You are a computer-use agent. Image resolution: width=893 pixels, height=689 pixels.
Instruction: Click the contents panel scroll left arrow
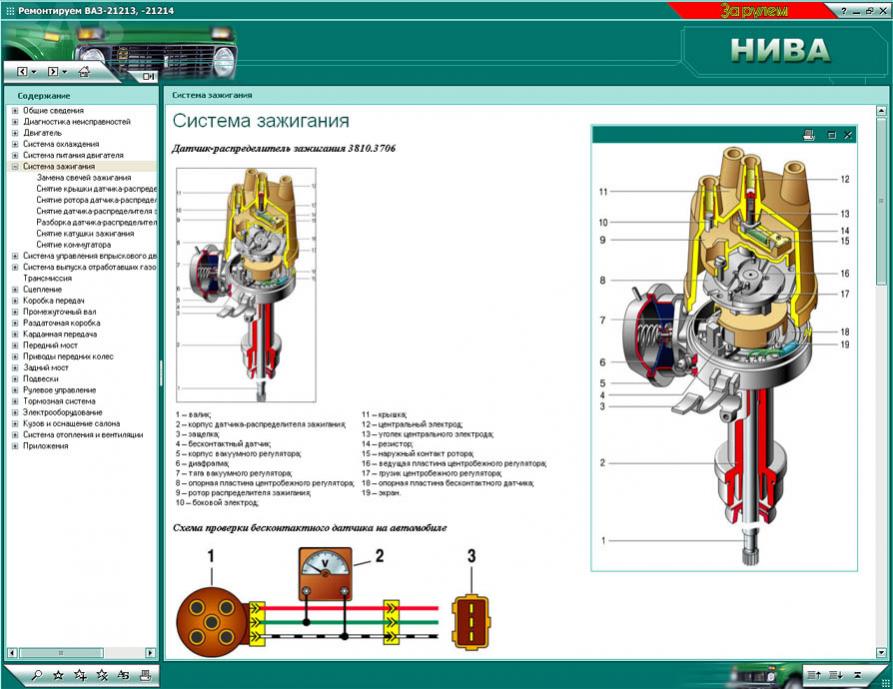tap(12, 653)
